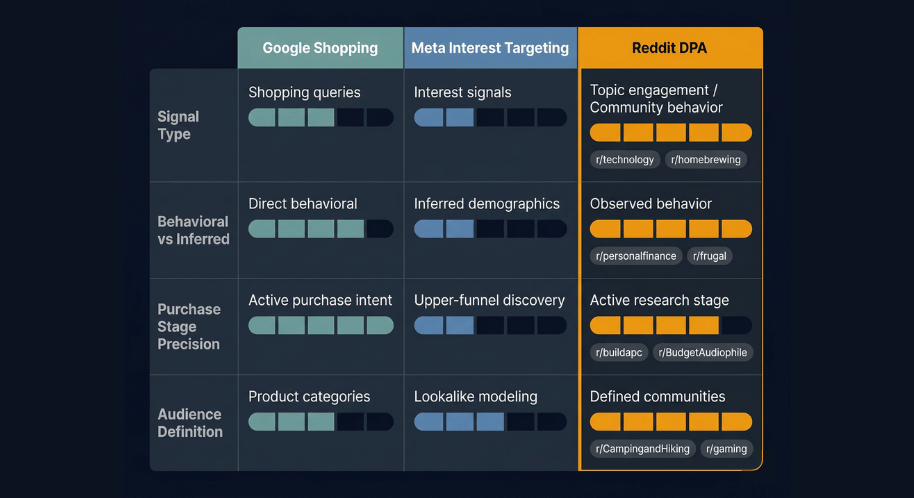The image size is (914, 498).
Task: Click the Behavioral vs Inferred row label
Action: pyautogui.click(x=194, y=230)
